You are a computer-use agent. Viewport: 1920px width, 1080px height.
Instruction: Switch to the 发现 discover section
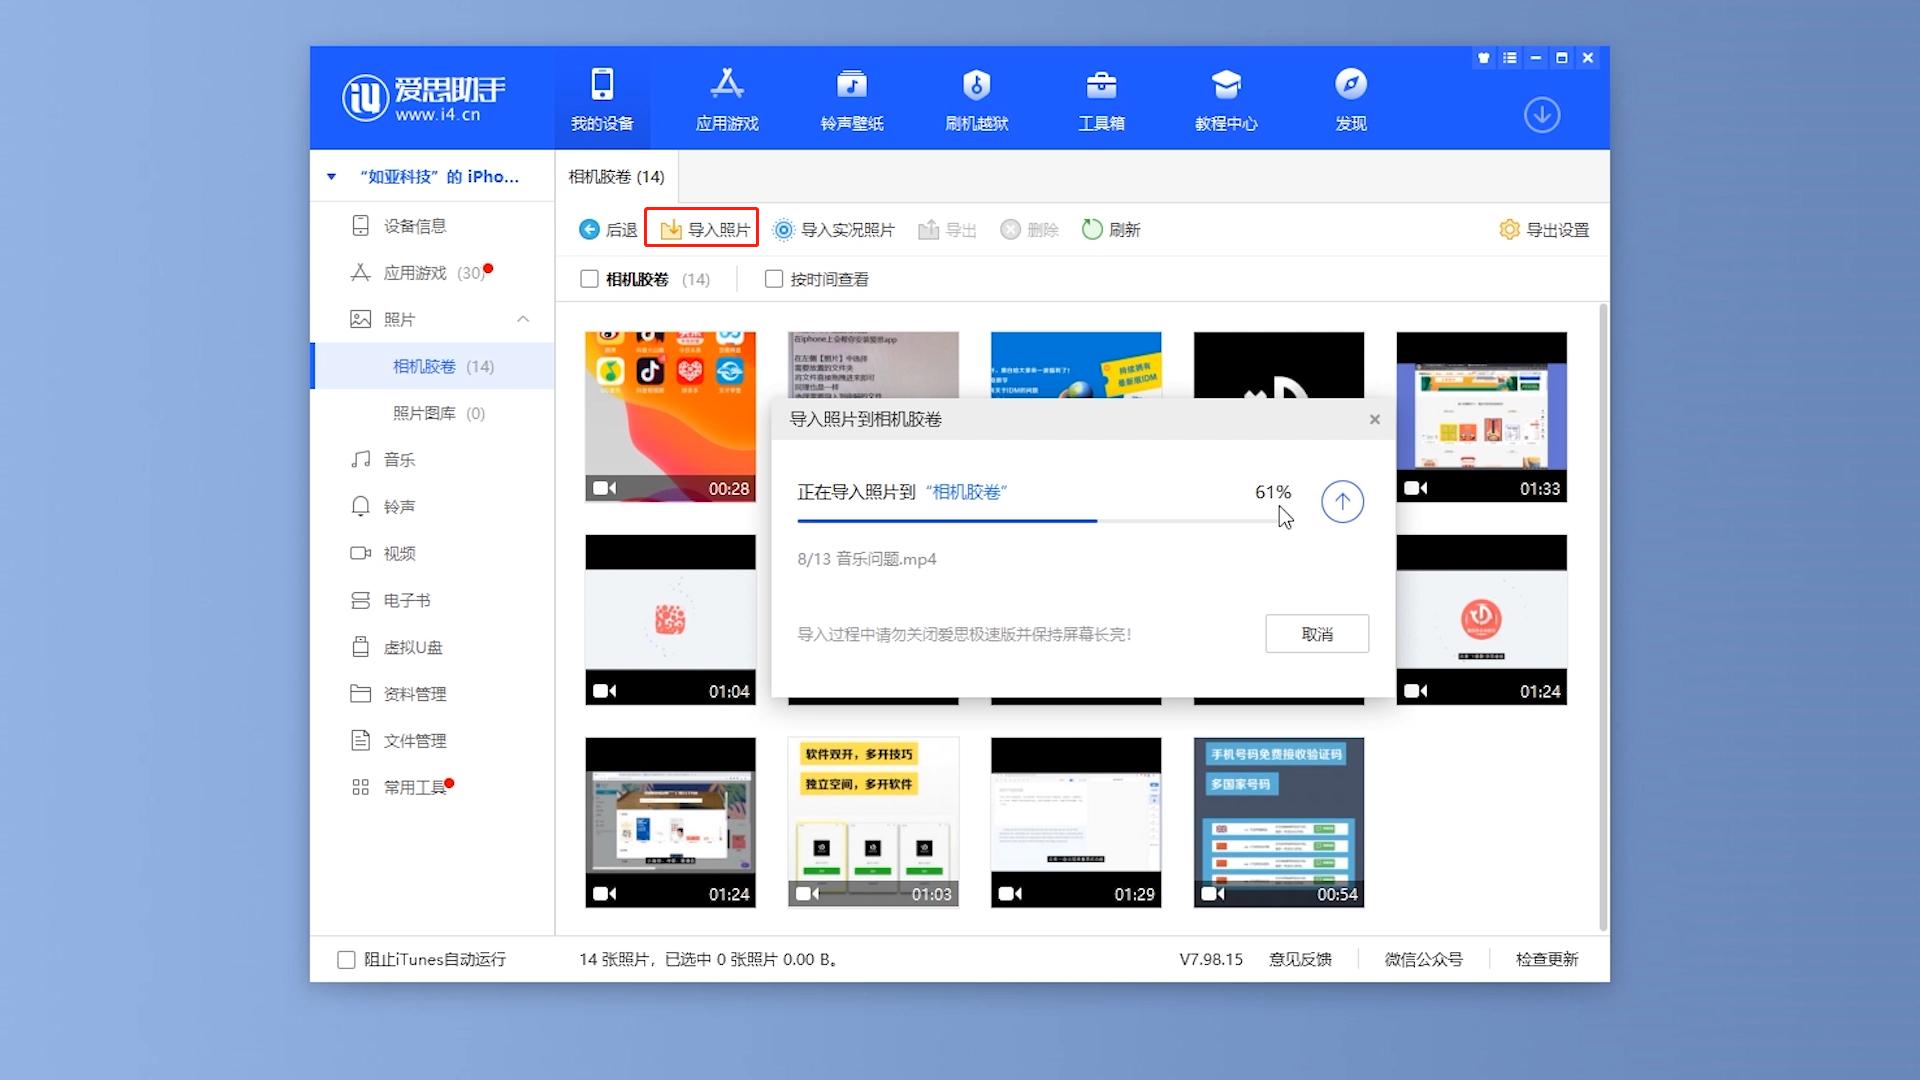[x=1351, y=97]
